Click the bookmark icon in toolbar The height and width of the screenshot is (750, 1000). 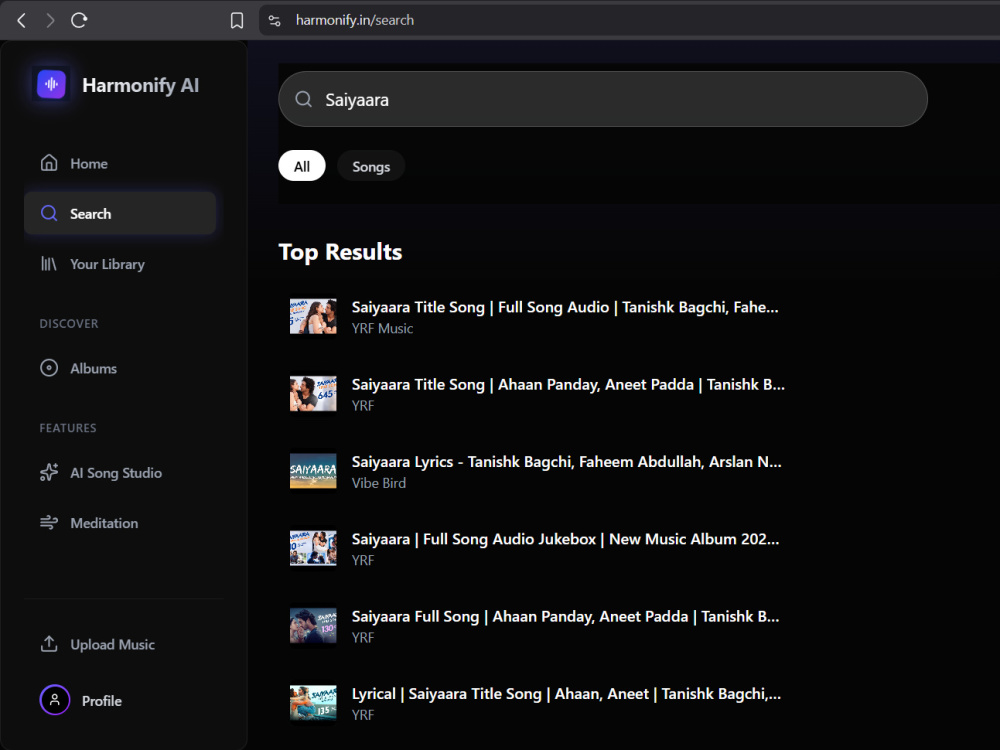coord(237,20)
